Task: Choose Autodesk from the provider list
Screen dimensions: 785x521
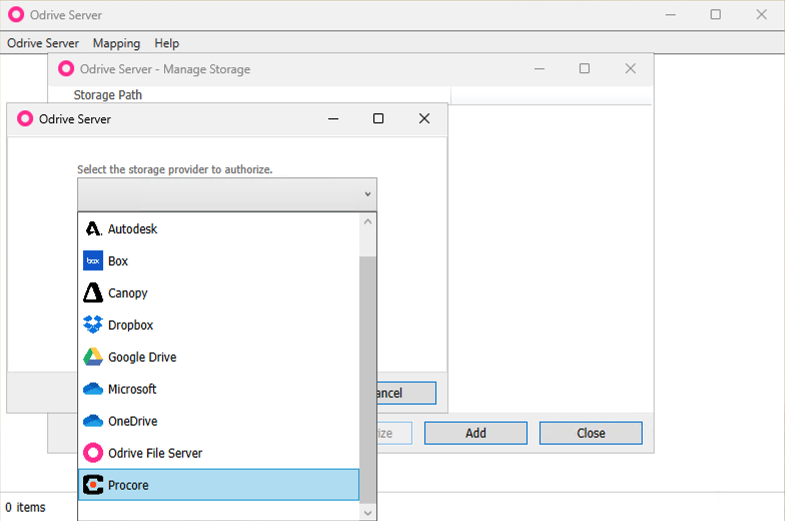Action: [219, 229]
